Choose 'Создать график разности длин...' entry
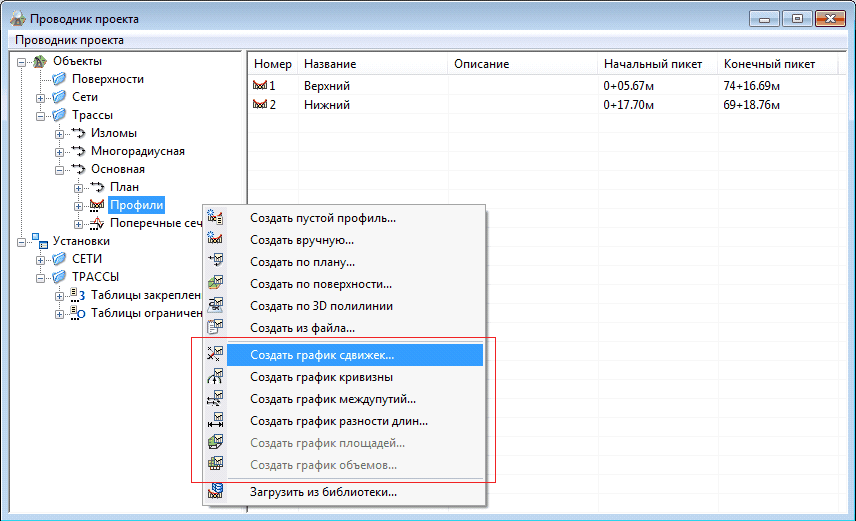 point(339,421)
